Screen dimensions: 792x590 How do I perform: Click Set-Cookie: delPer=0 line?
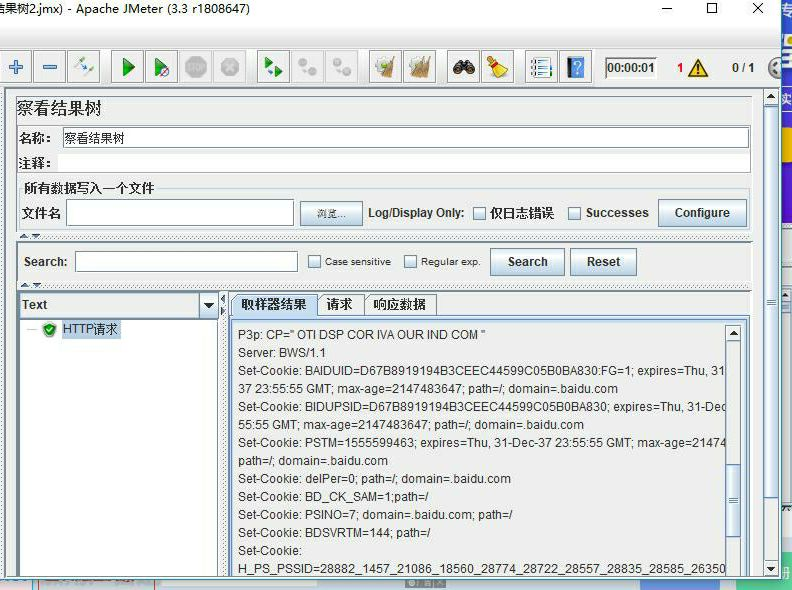click(x=374, y=478)
